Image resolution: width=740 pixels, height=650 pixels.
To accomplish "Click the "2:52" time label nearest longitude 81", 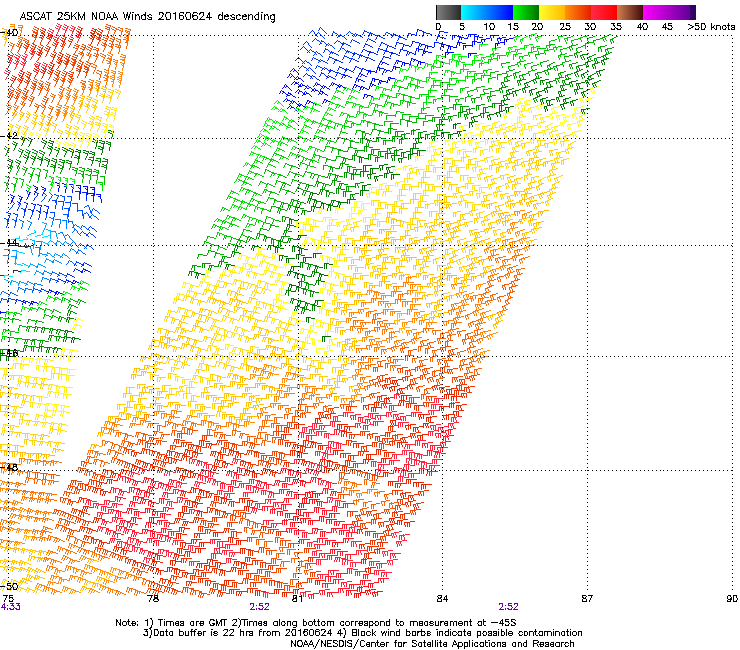I will [x=260, y=607].
